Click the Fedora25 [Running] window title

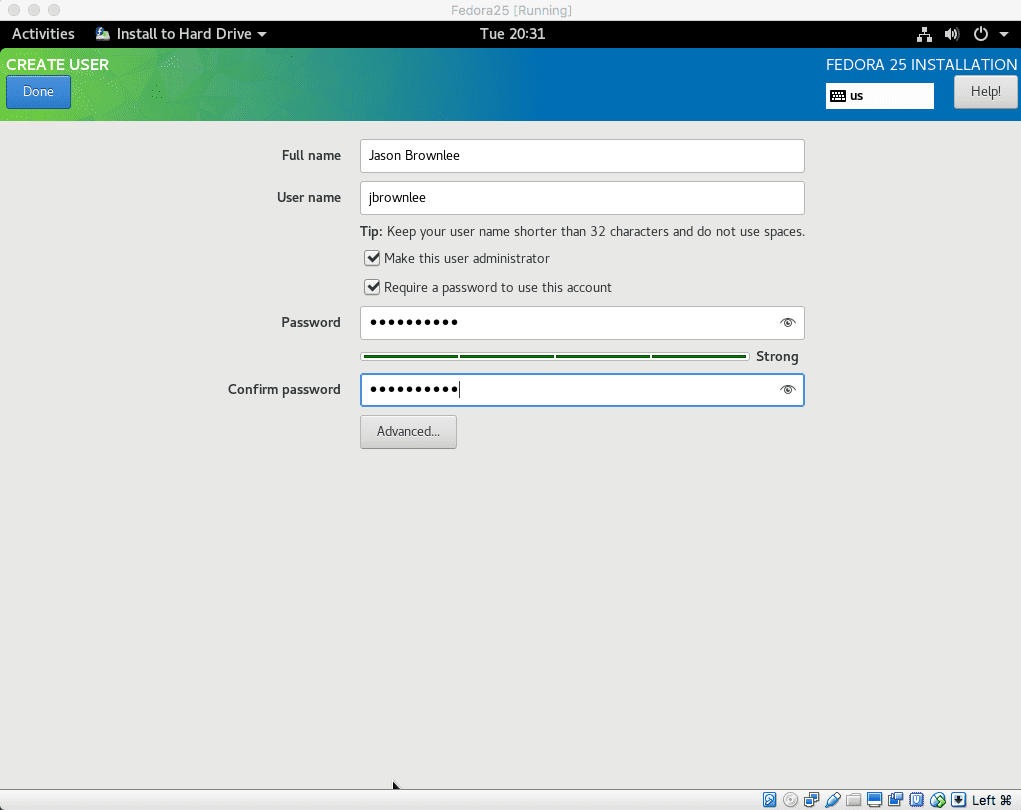coord(511,10)
